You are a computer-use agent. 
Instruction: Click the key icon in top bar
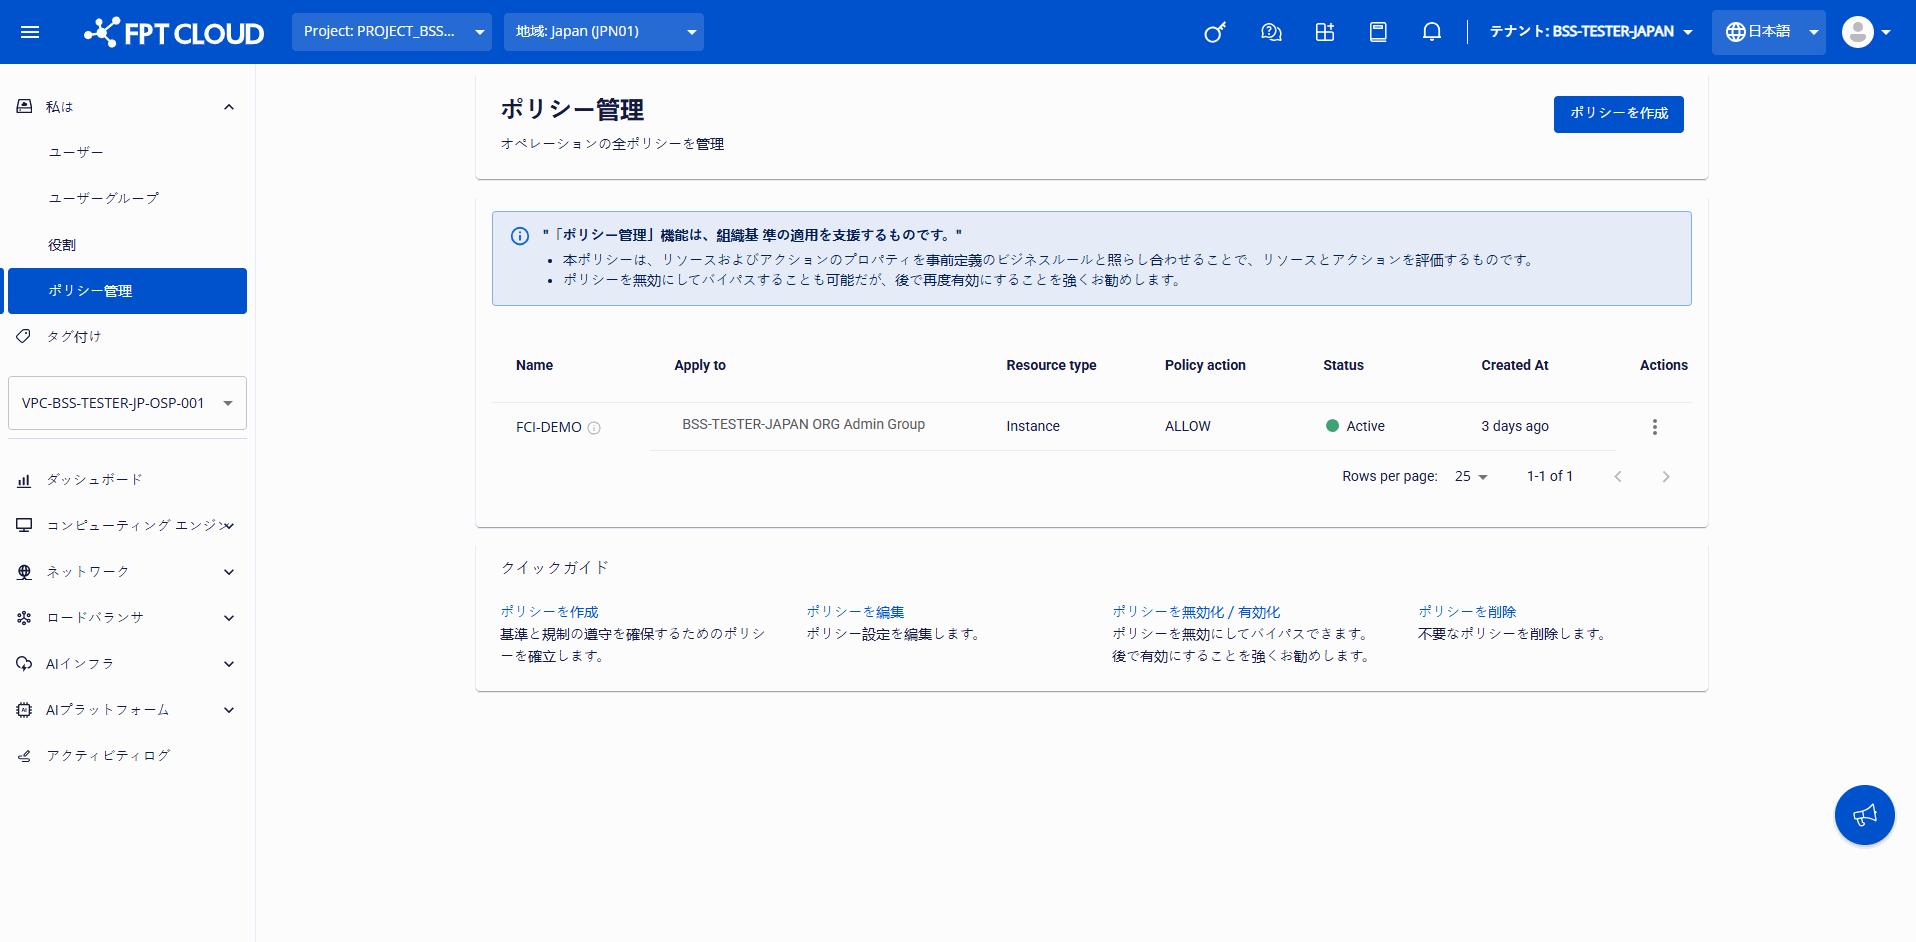tap(1215, 32)
